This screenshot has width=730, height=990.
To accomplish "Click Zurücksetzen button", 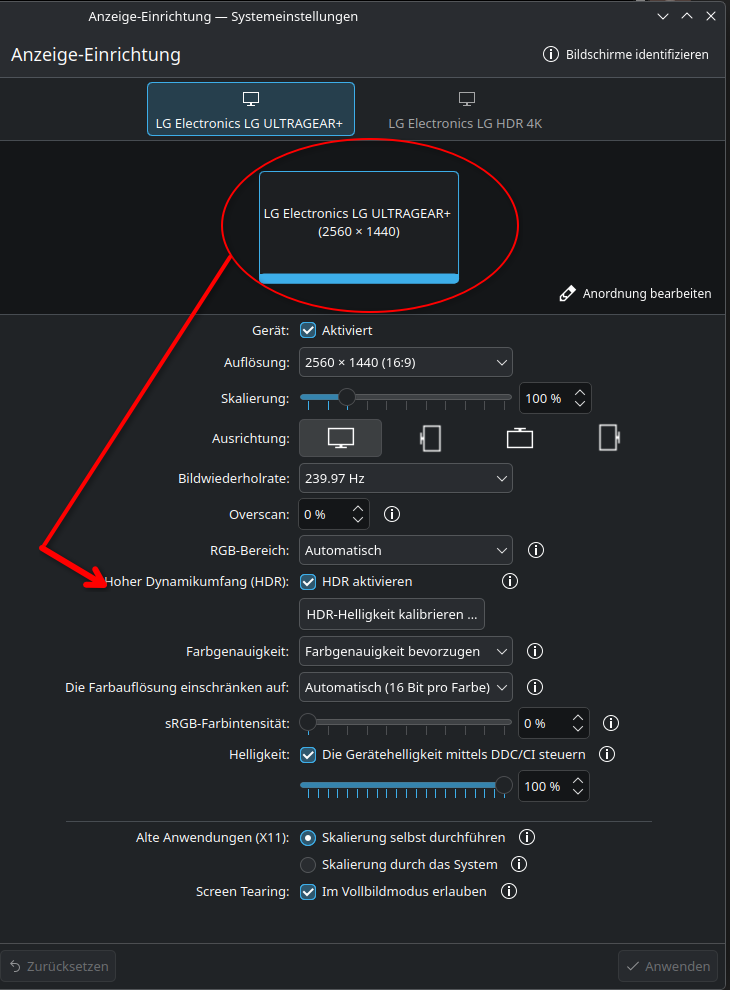I will tap(58, 966).
